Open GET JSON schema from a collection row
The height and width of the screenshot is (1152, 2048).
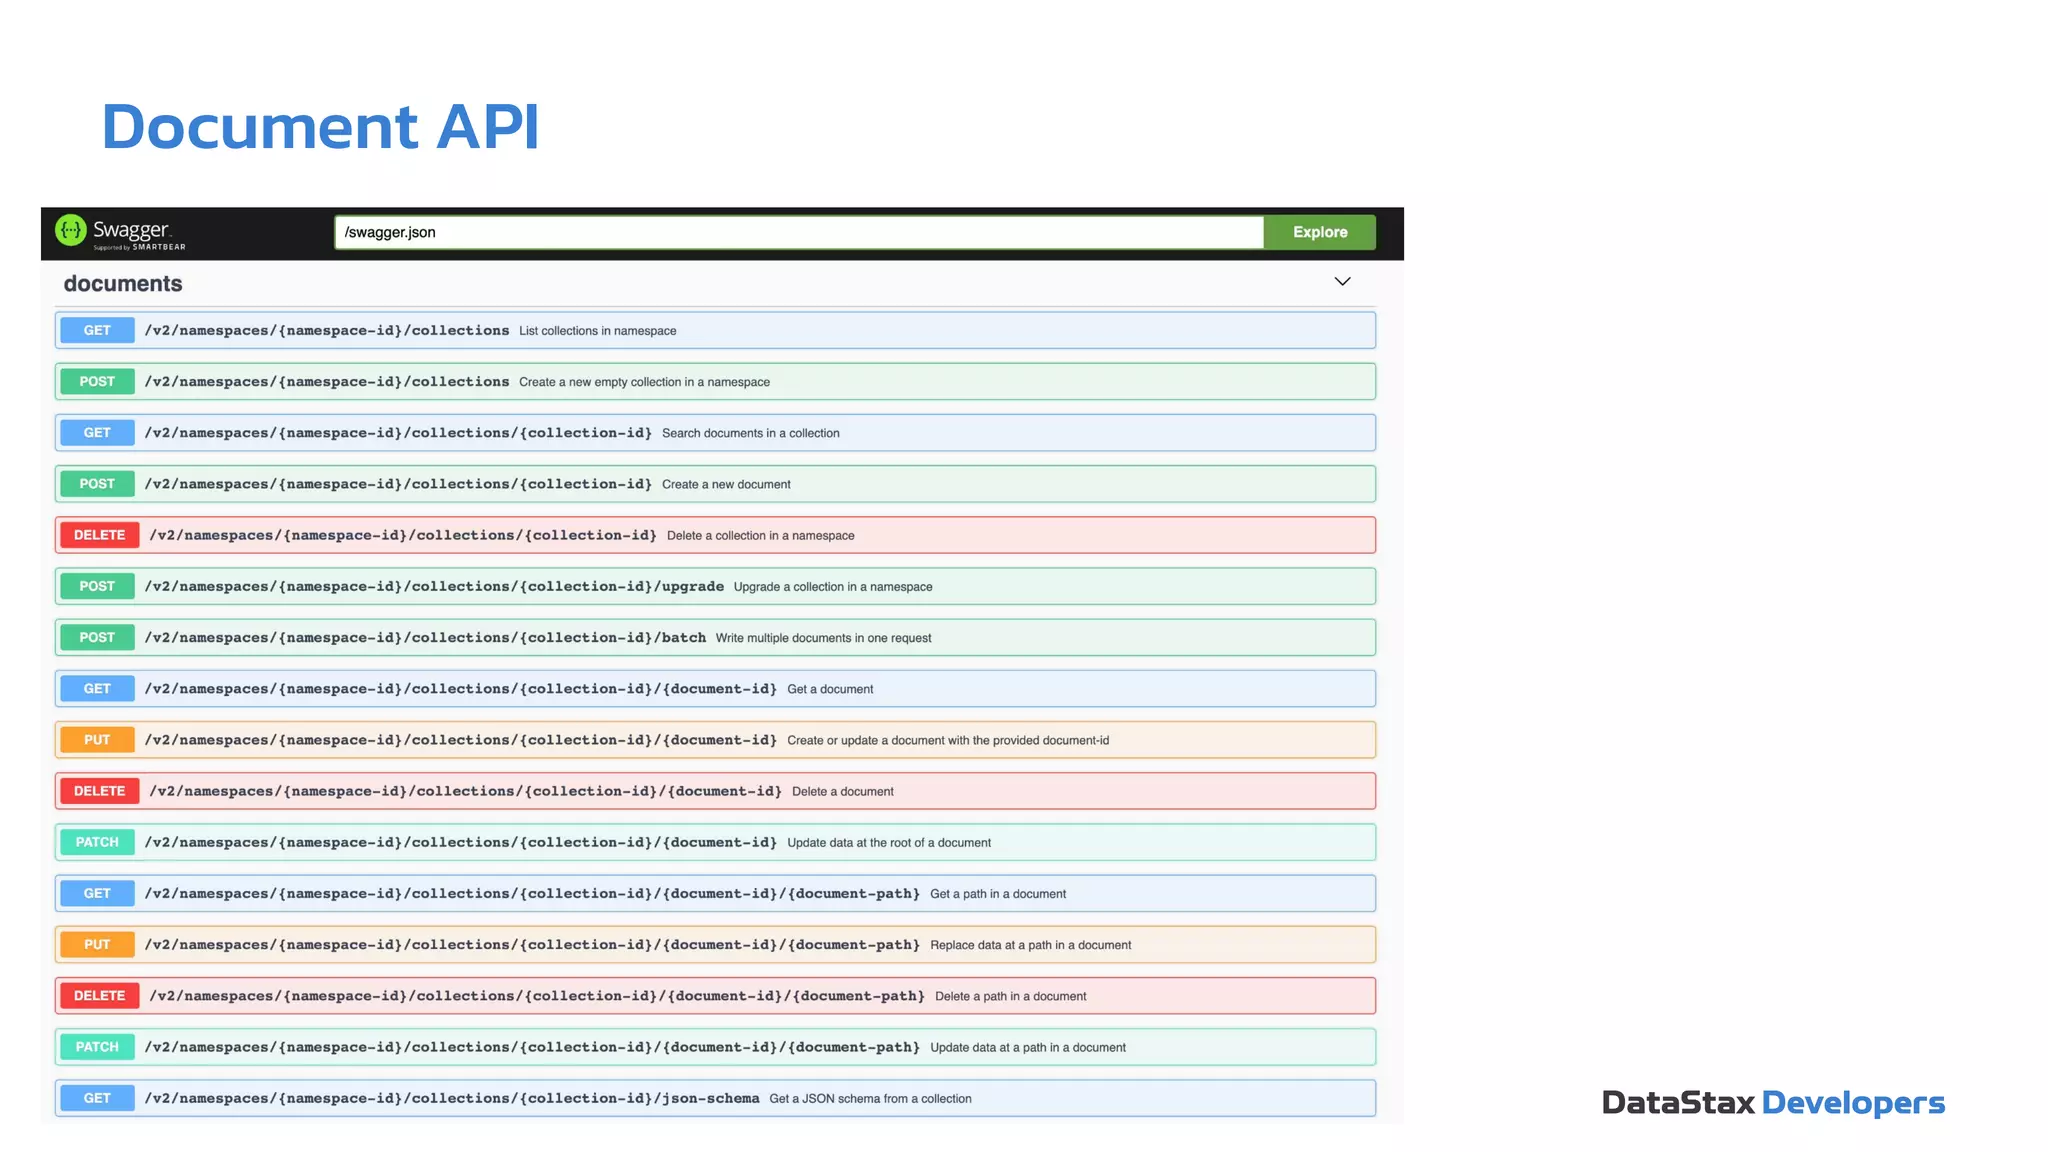(715, 1098)
